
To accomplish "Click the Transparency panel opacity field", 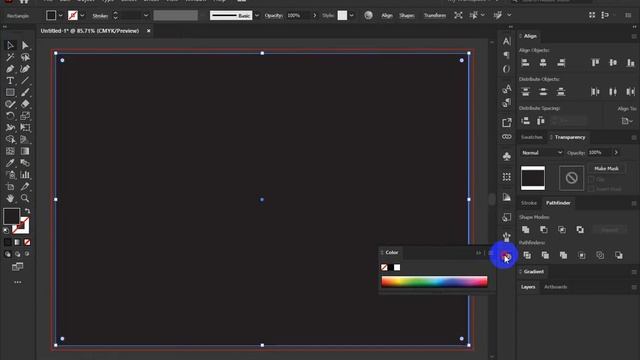I will [x=599, y=153].
